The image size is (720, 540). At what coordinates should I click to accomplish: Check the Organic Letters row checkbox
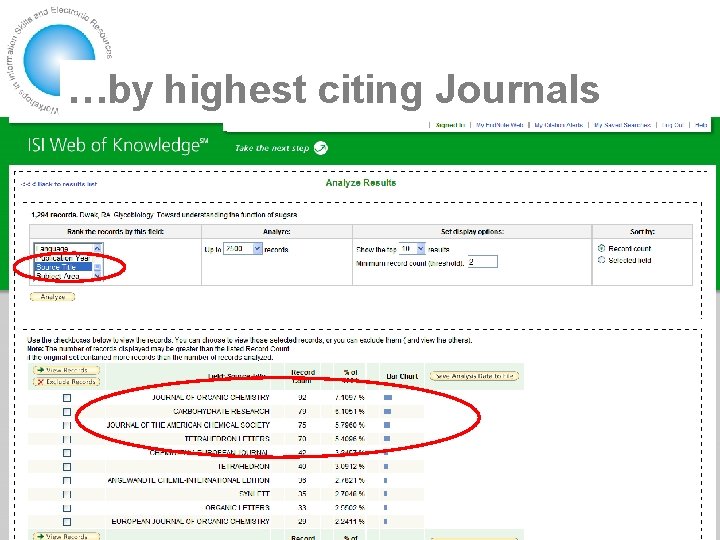(67, 508)
